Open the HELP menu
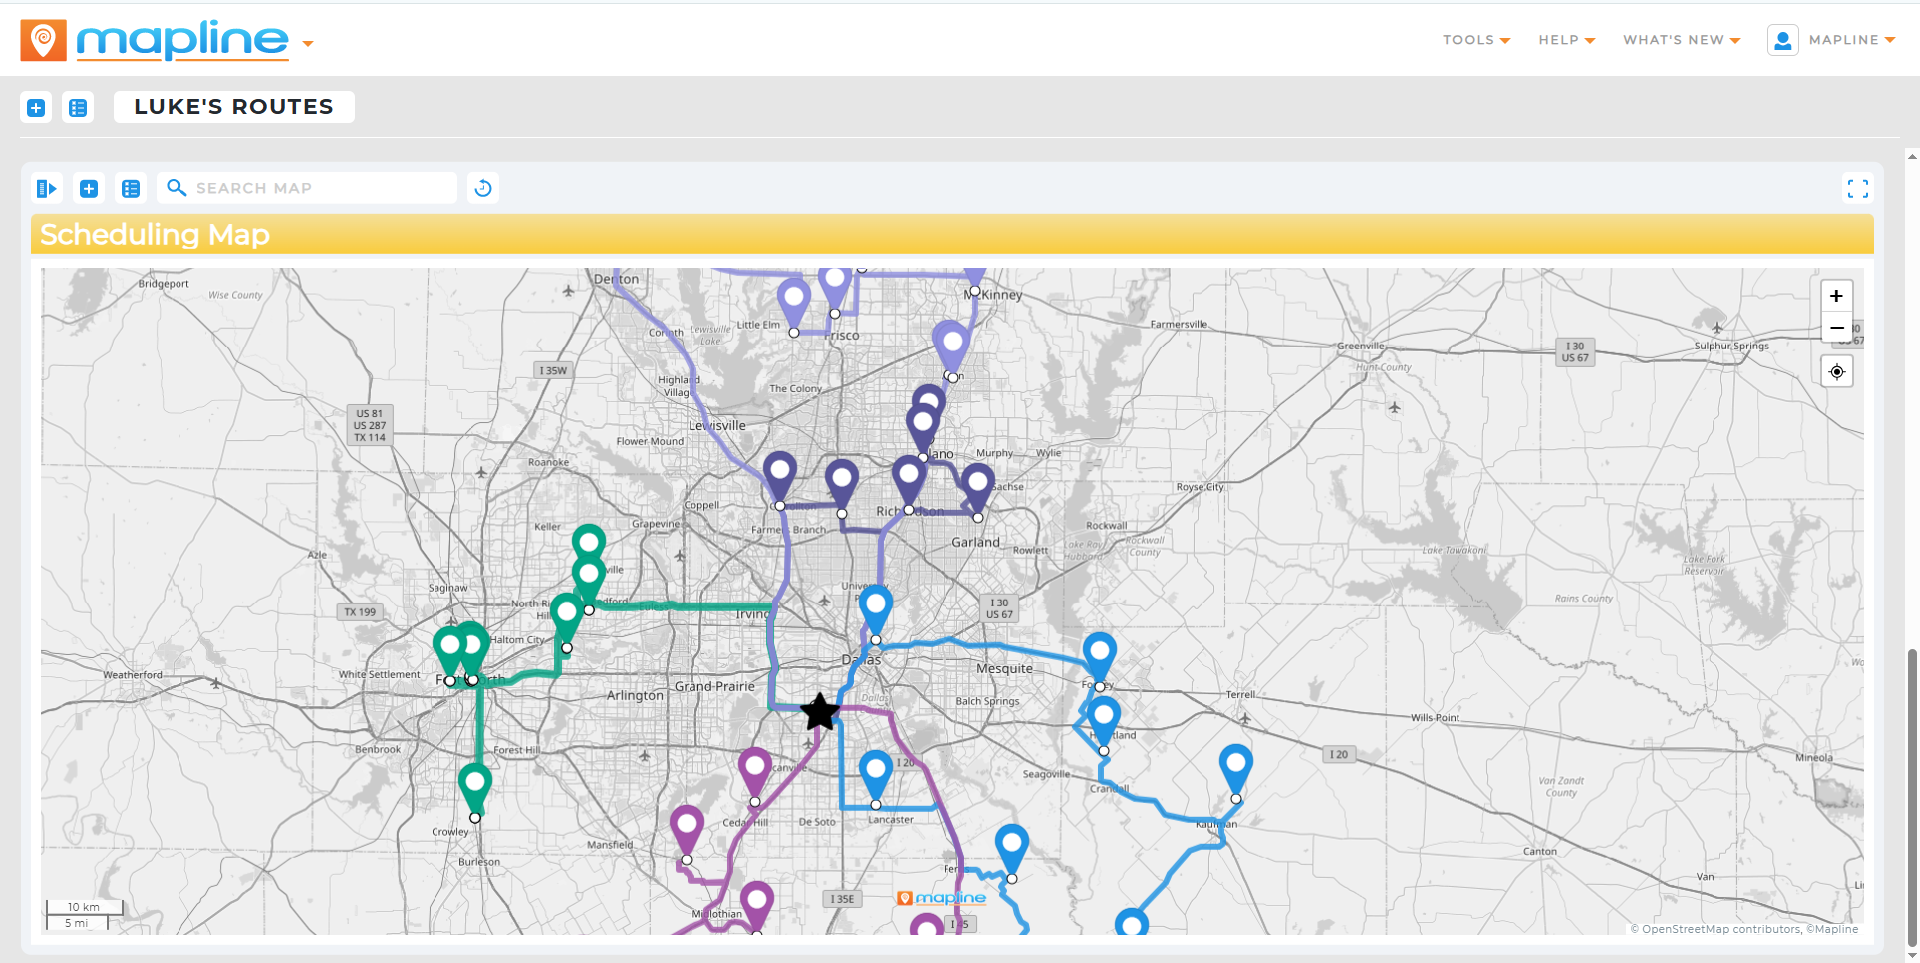 pos(1566,40)
